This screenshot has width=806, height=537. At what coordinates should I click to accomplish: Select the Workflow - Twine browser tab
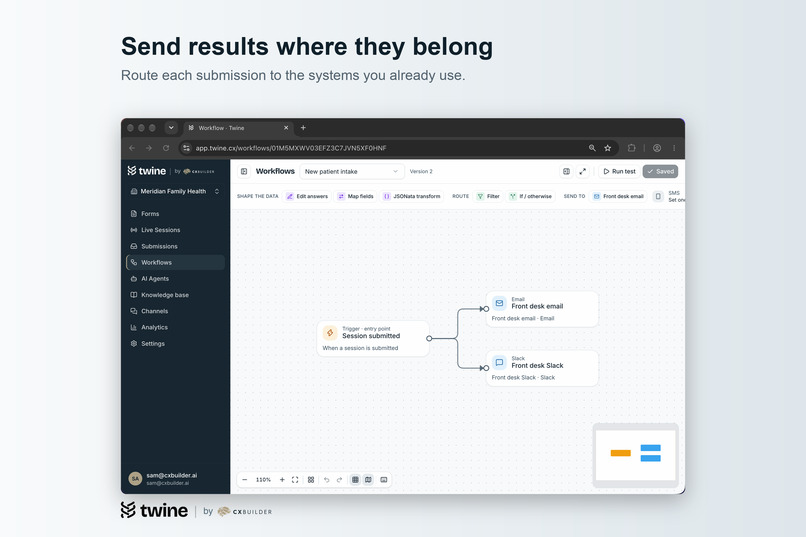[x=239, y=128]
